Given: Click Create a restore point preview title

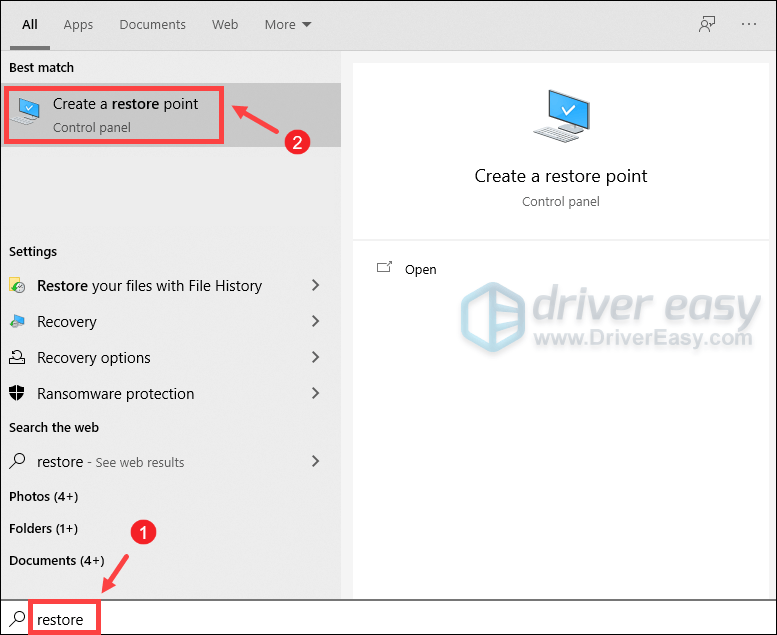Looking at the screenshot, I should tap(561, 176).
